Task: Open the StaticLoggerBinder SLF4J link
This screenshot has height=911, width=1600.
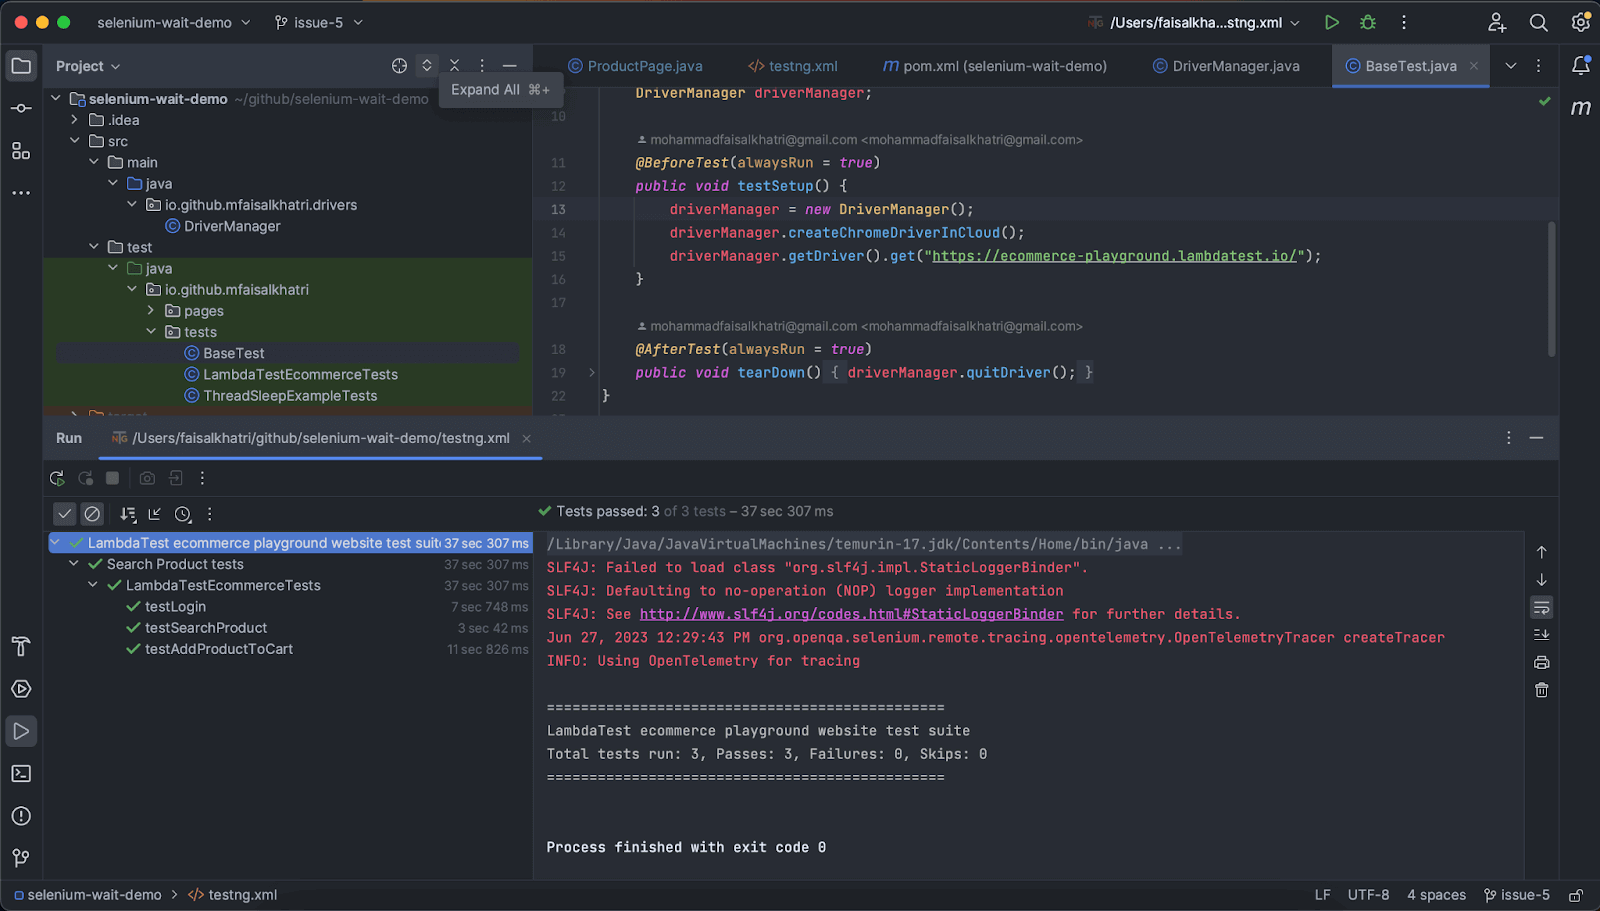Action: coord(851,614)
